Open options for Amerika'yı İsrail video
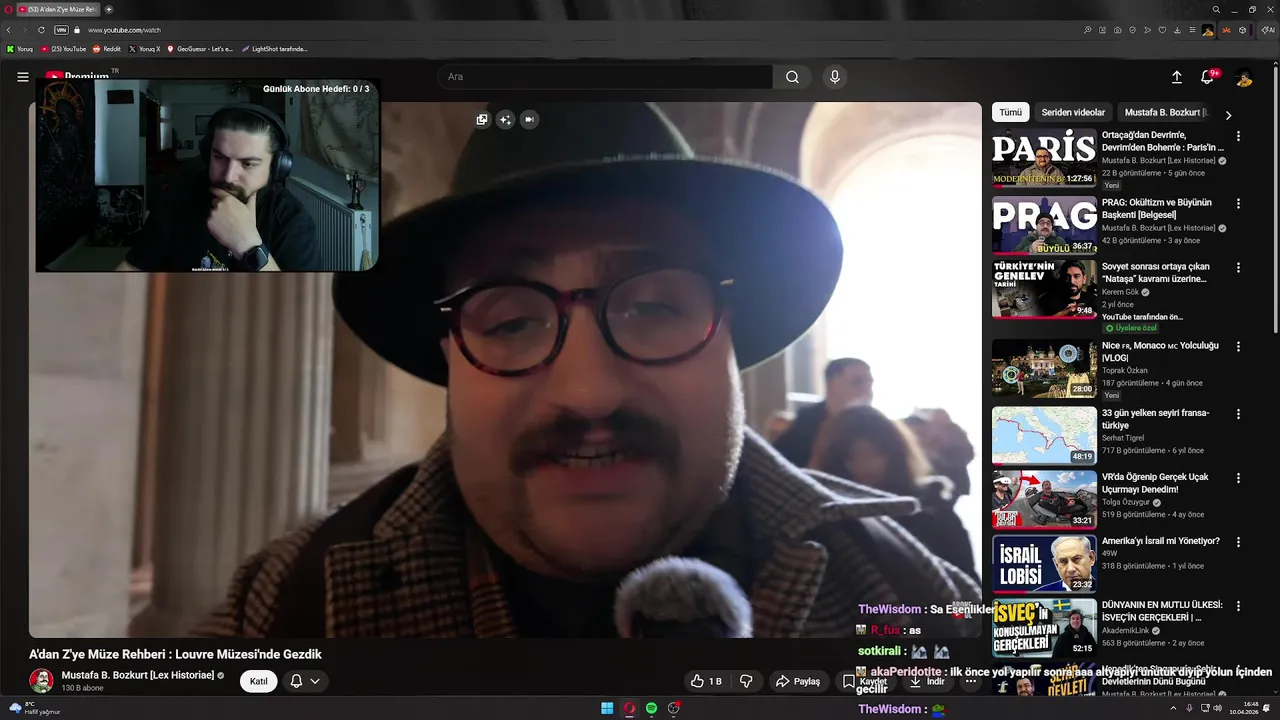 (x=1238, y=542)
